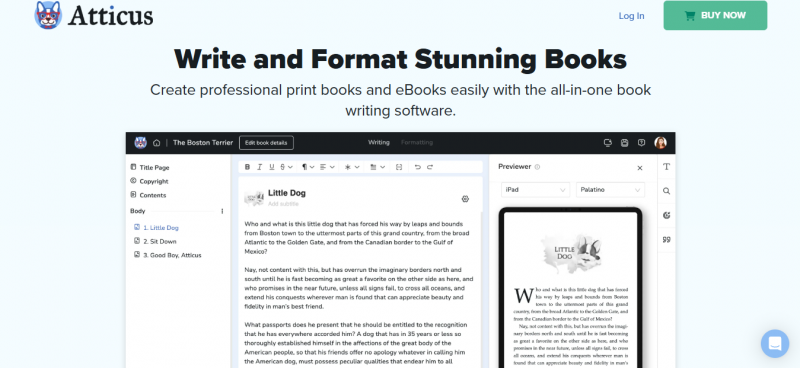800x368 pixels.
Task: Open the Title Page section
Action: tap(149, 167)
